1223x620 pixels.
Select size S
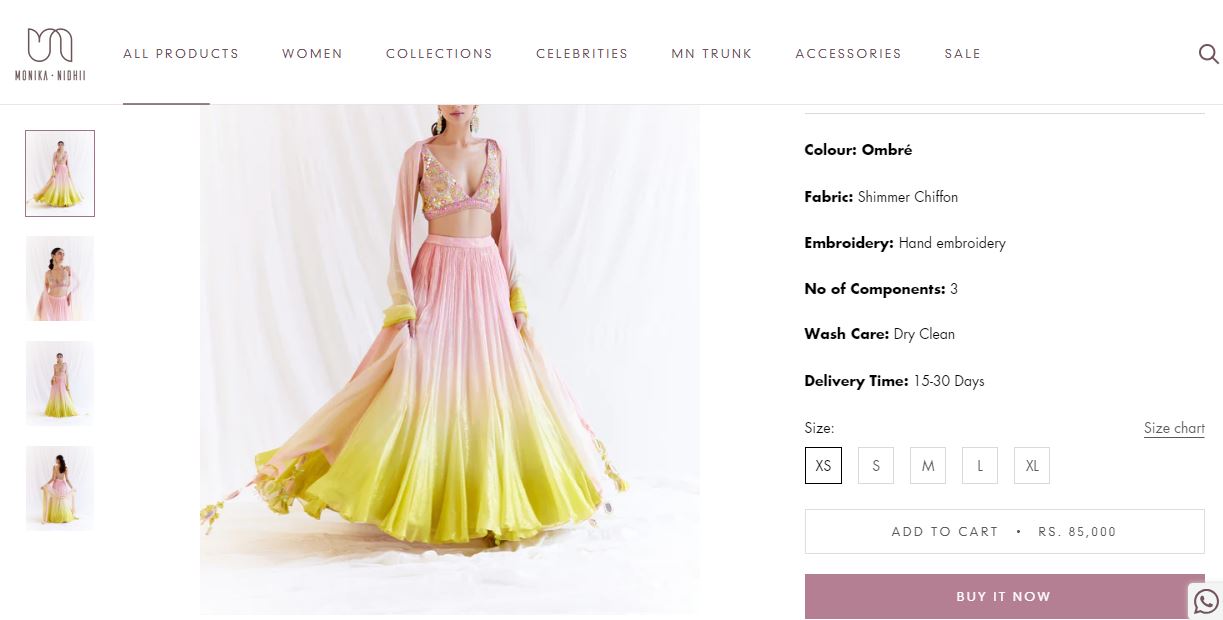pyautogui.click(x=875, y=465)
